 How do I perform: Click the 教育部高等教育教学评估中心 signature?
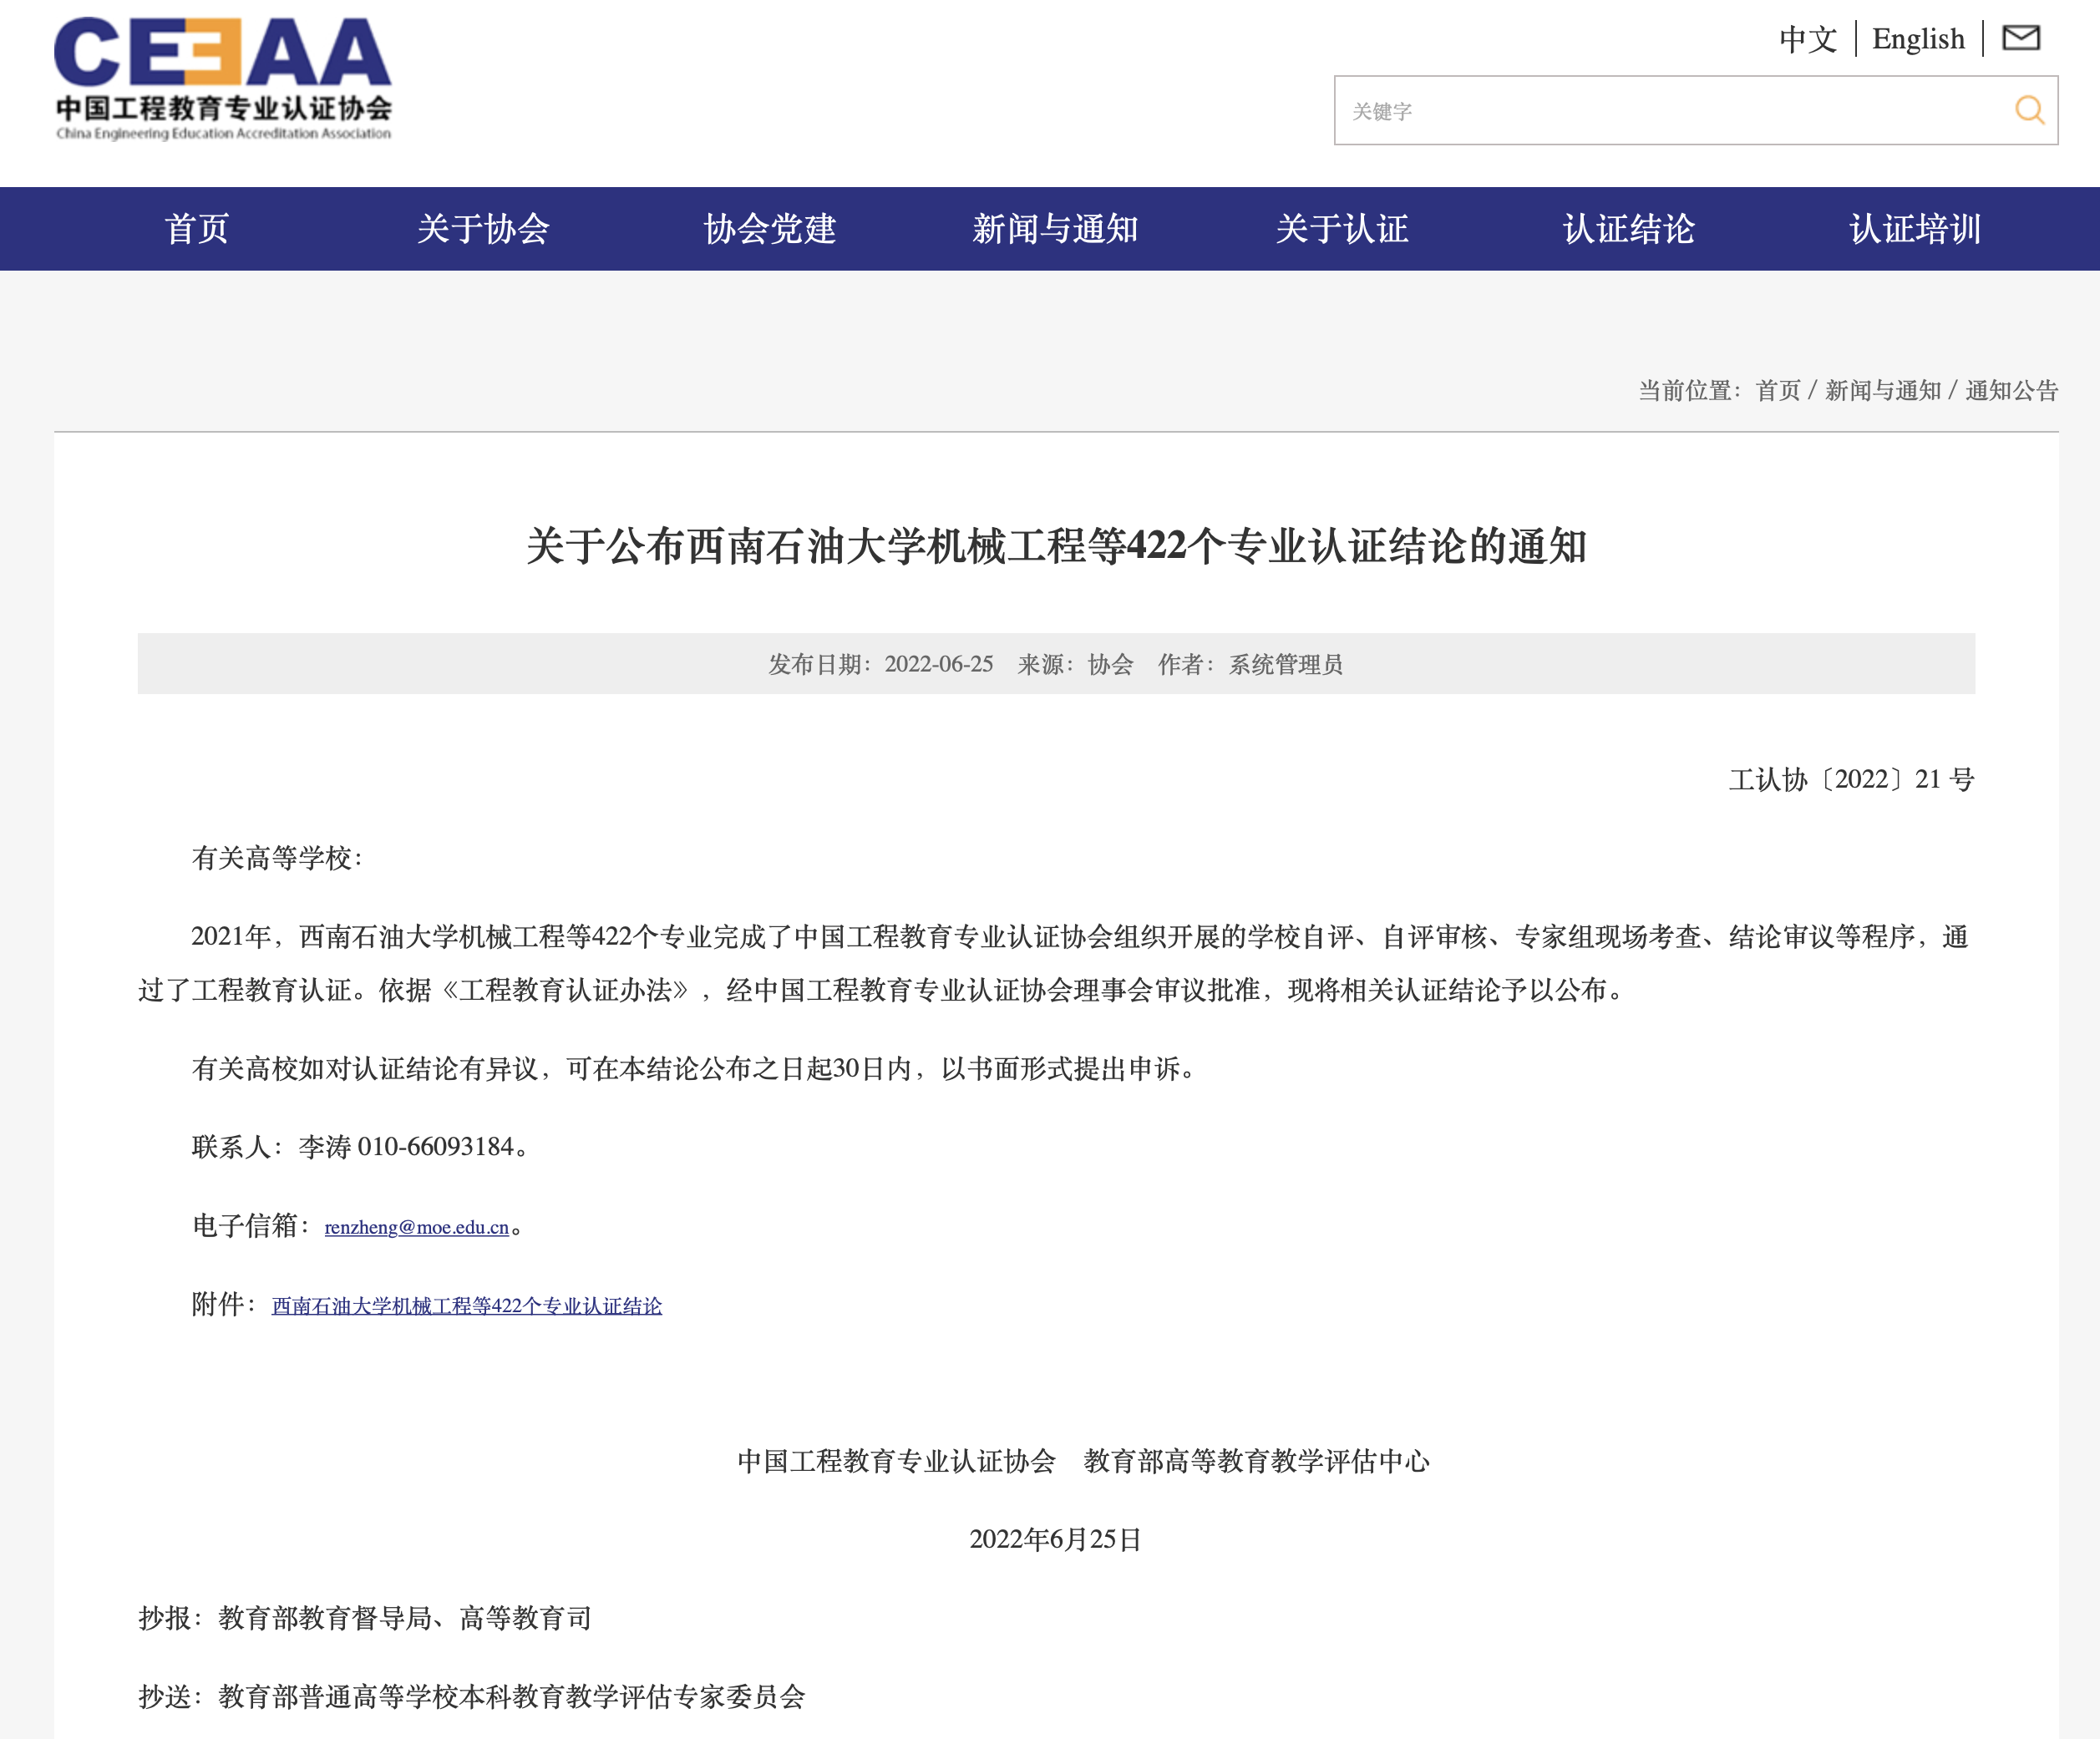[x=1257, y=1461]
